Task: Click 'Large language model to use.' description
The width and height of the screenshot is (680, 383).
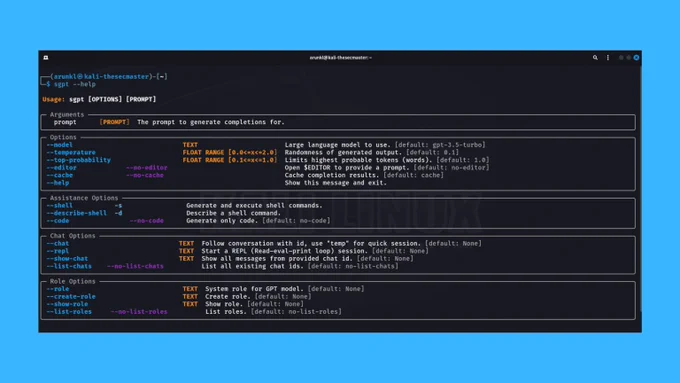Action: (x=338, y=145)
